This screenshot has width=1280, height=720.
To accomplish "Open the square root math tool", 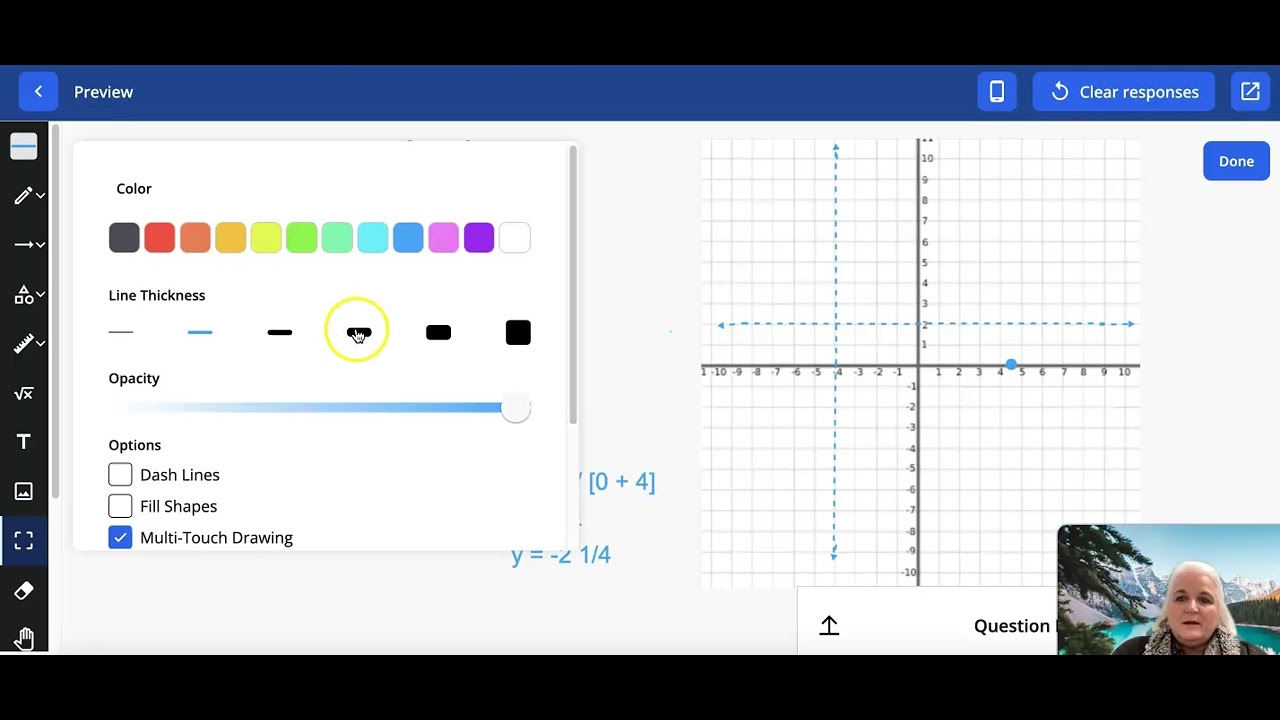I will pos(24,393).
